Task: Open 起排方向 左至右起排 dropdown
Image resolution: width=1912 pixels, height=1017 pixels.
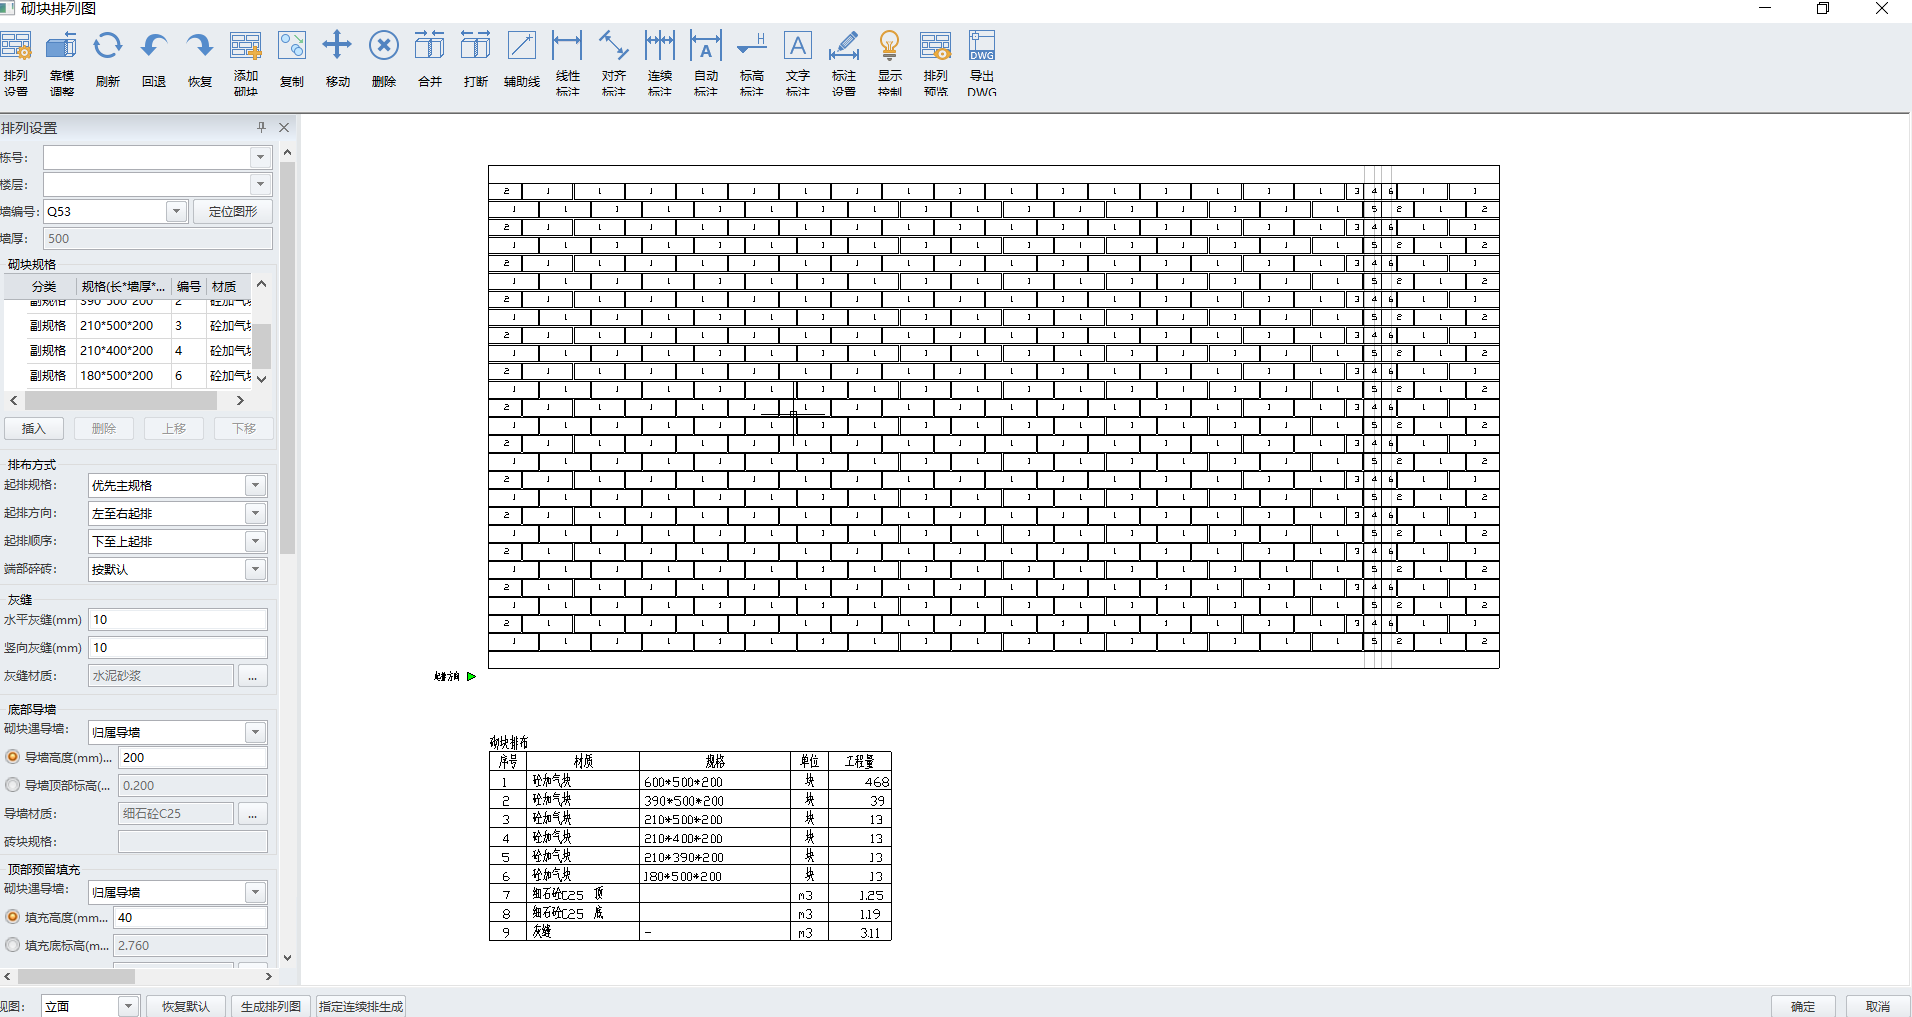Action: 256,513
